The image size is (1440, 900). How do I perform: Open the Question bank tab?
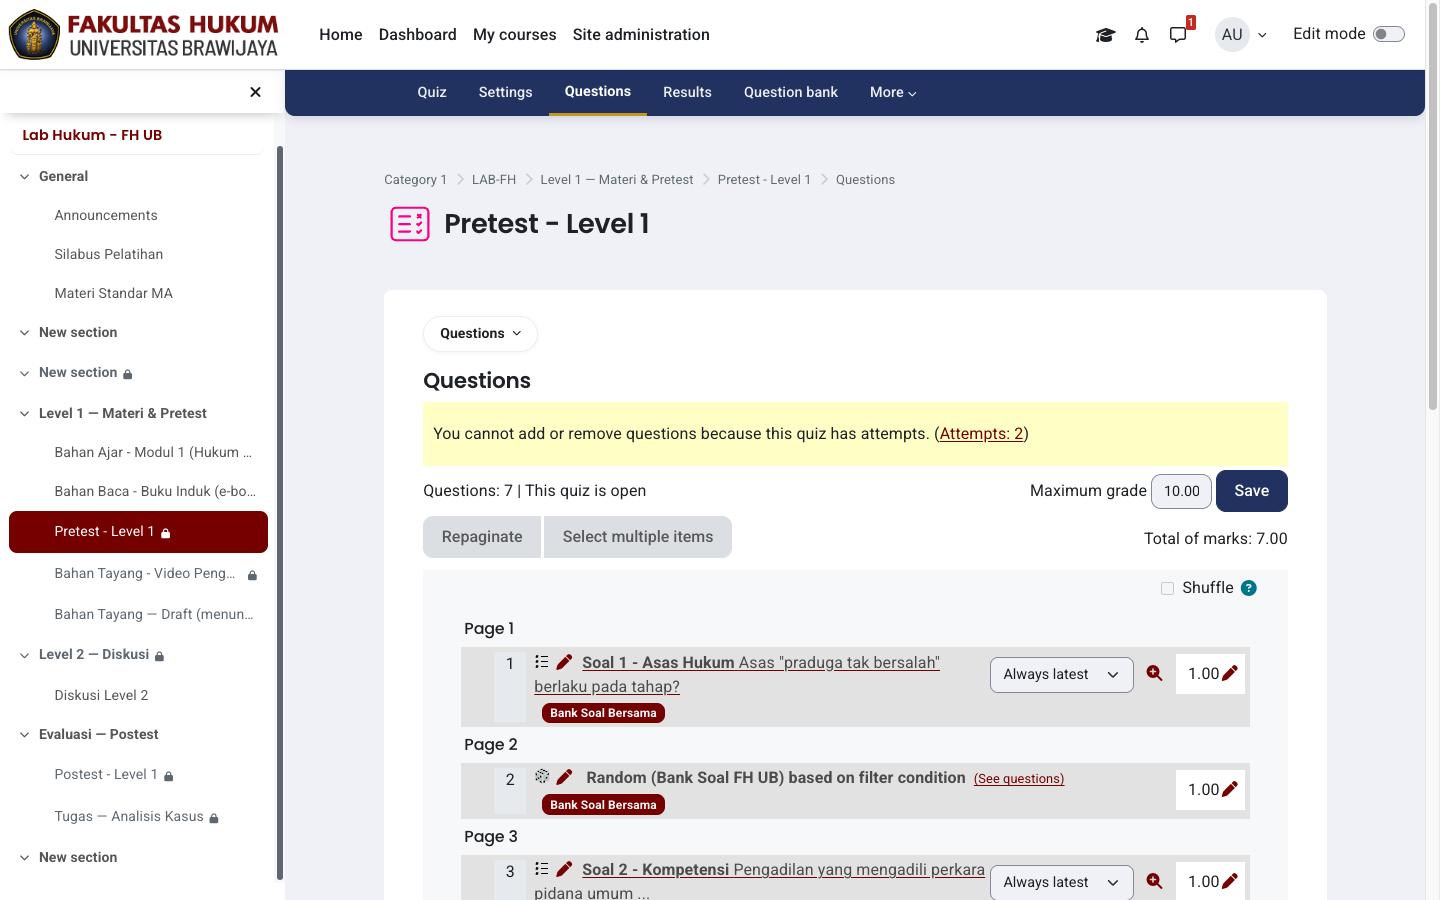[790, 92]
